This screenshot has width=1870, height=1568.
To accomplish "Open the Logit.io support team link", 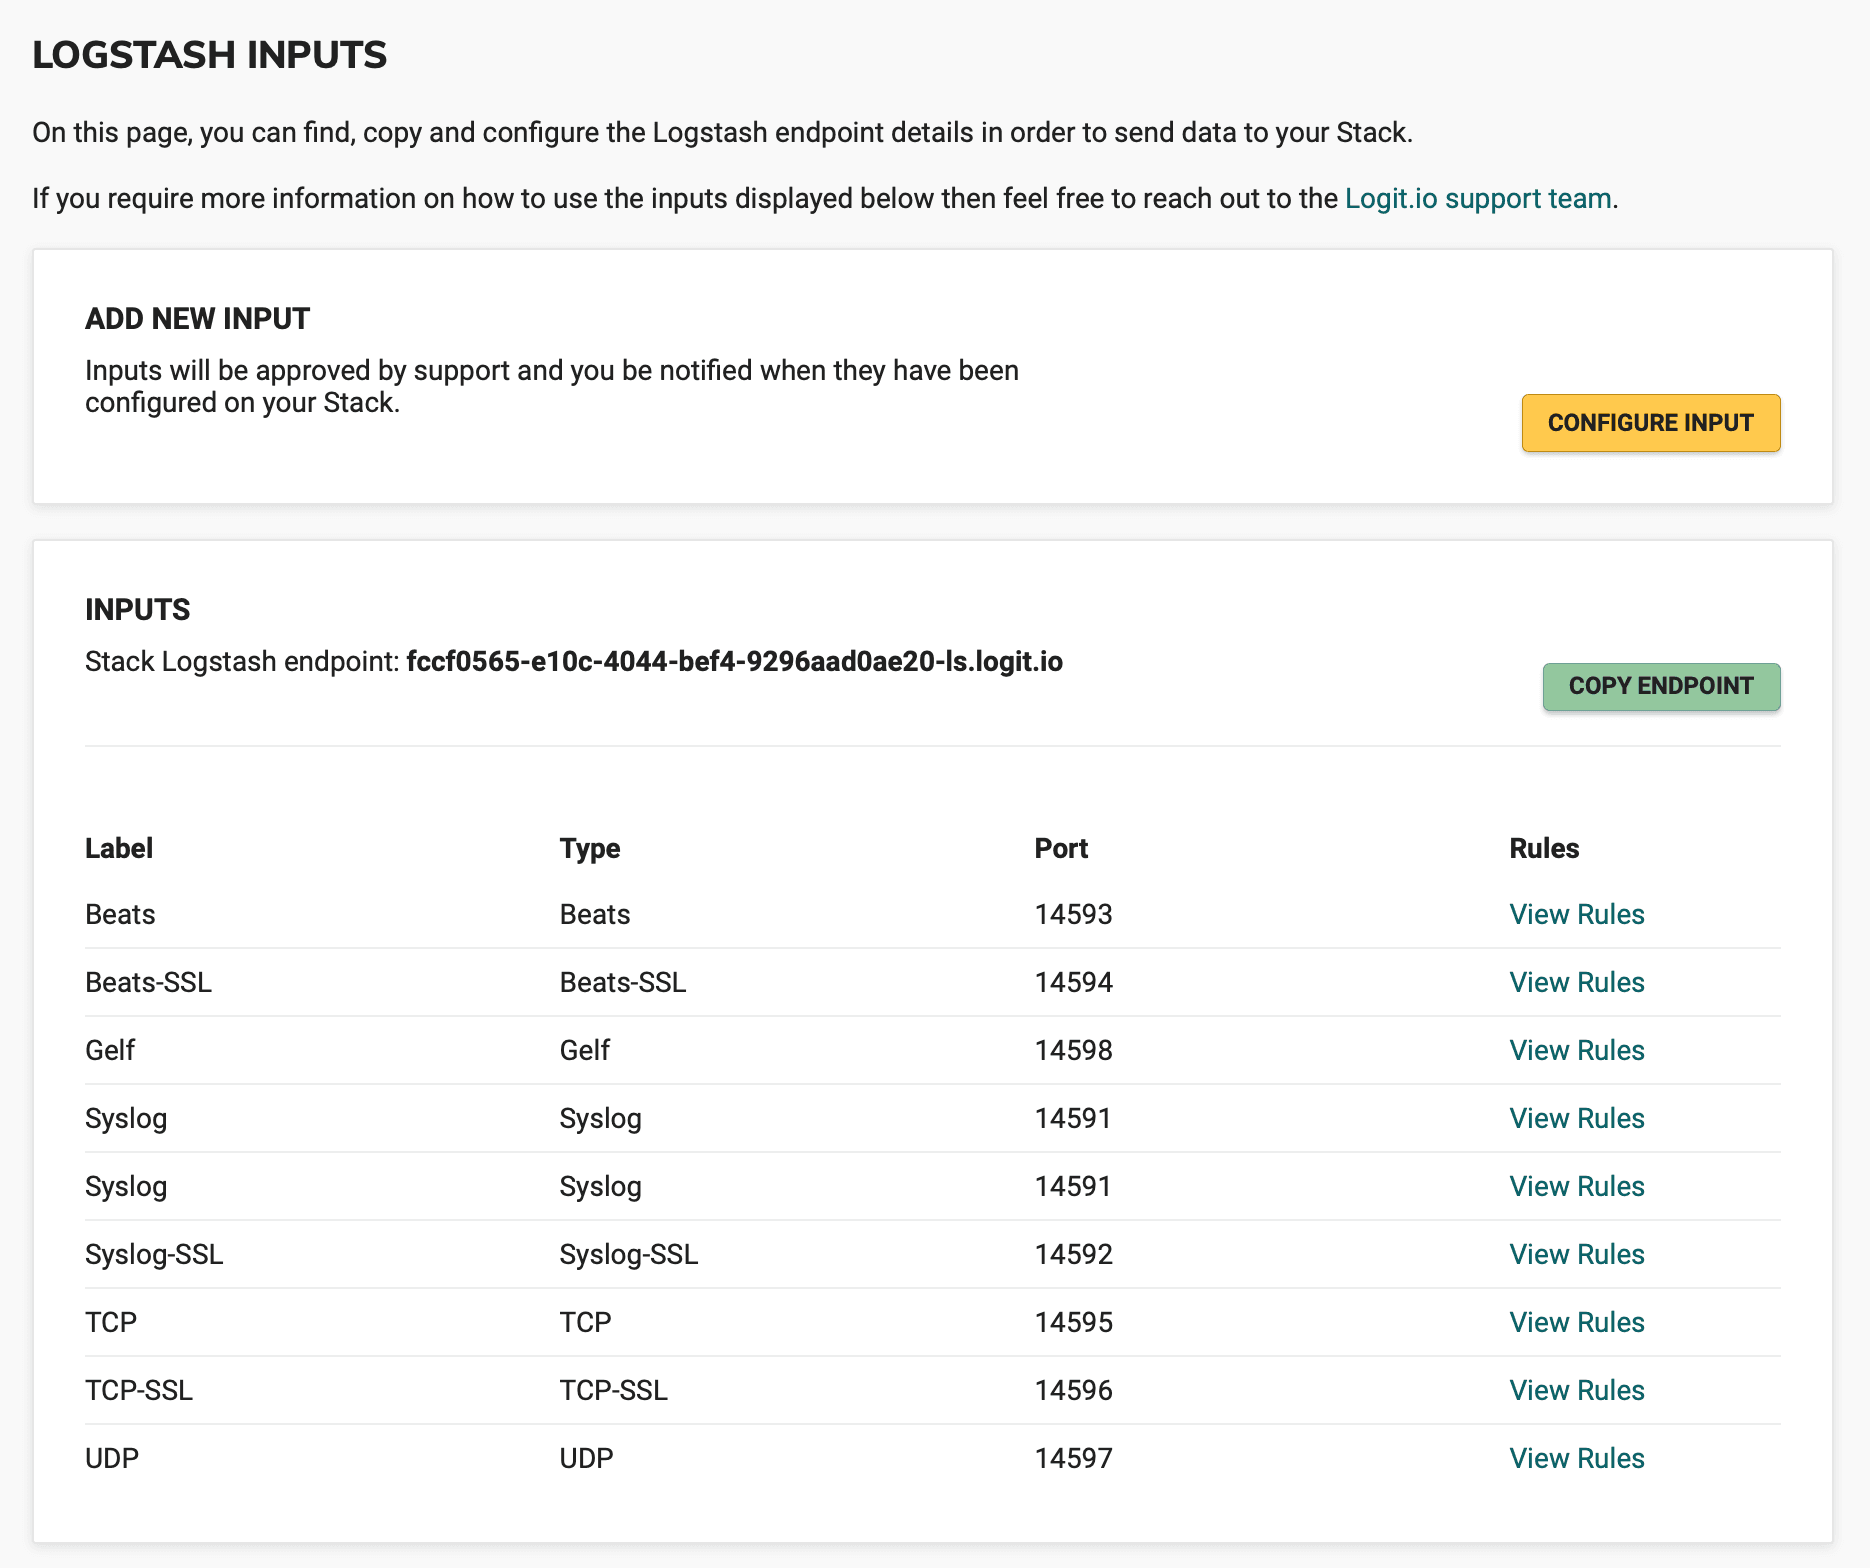I will 1477,198.
